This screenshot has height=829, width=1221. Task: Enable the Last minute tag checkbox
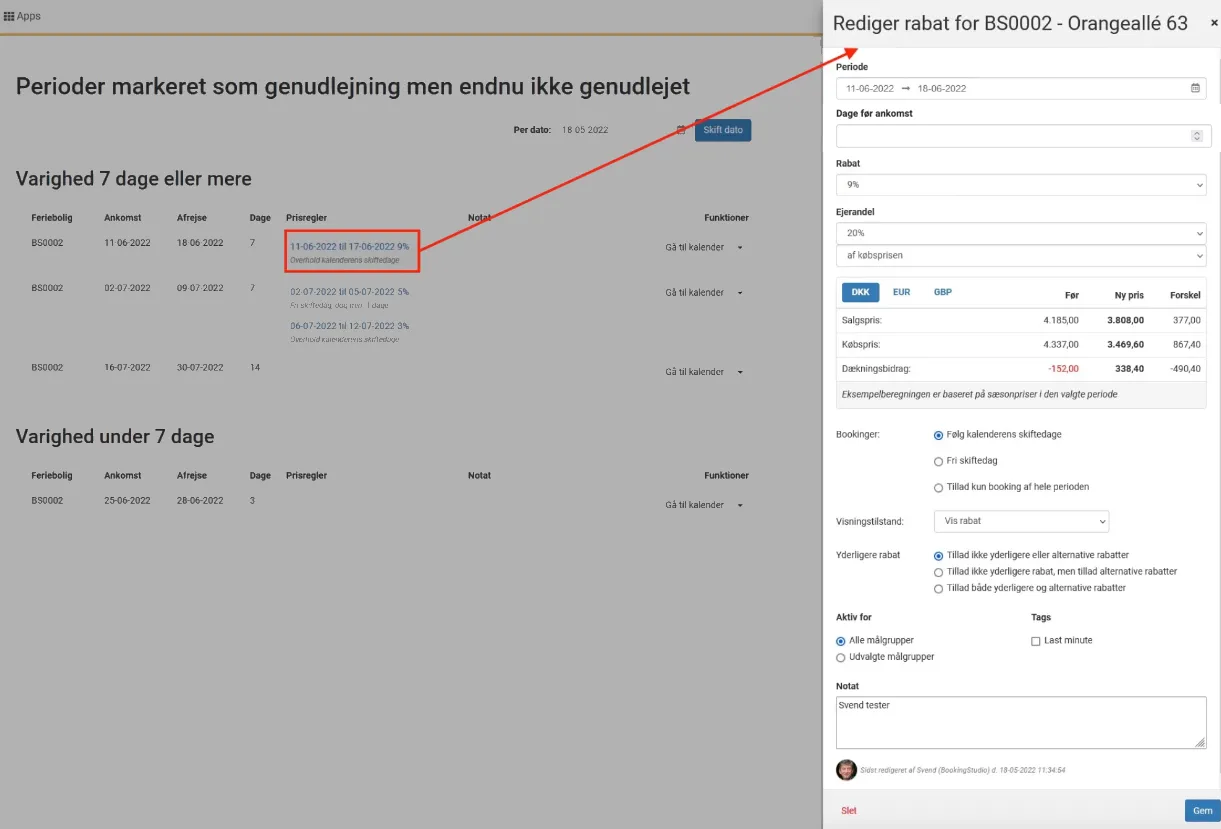point(1036,640)
